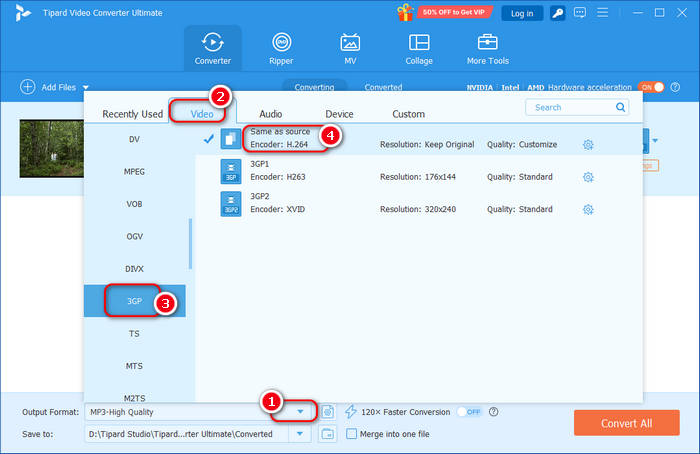This screenshot has width=700, height=454.
Task: Click the Log in button
Action: [522, 13]
